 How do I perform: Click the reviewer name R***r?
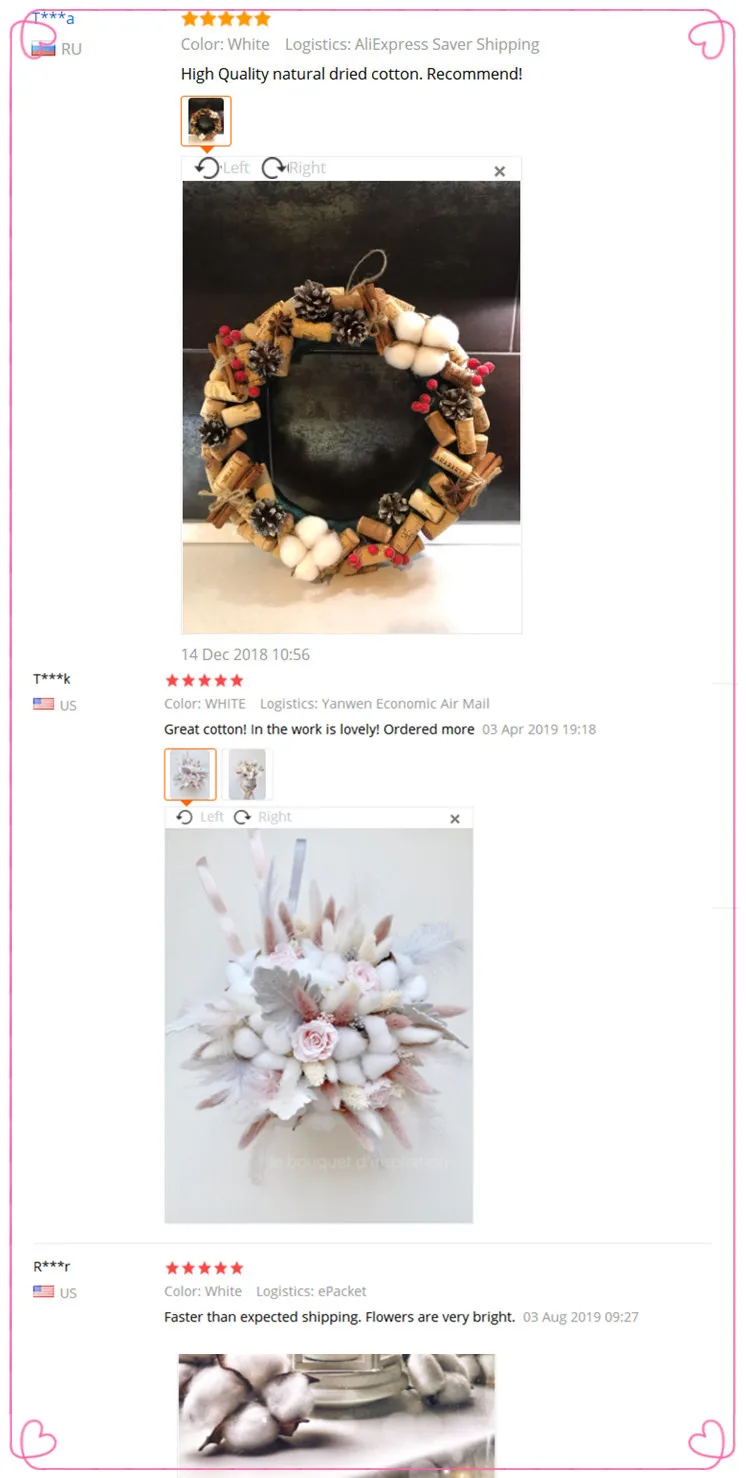click(52, 1267)
